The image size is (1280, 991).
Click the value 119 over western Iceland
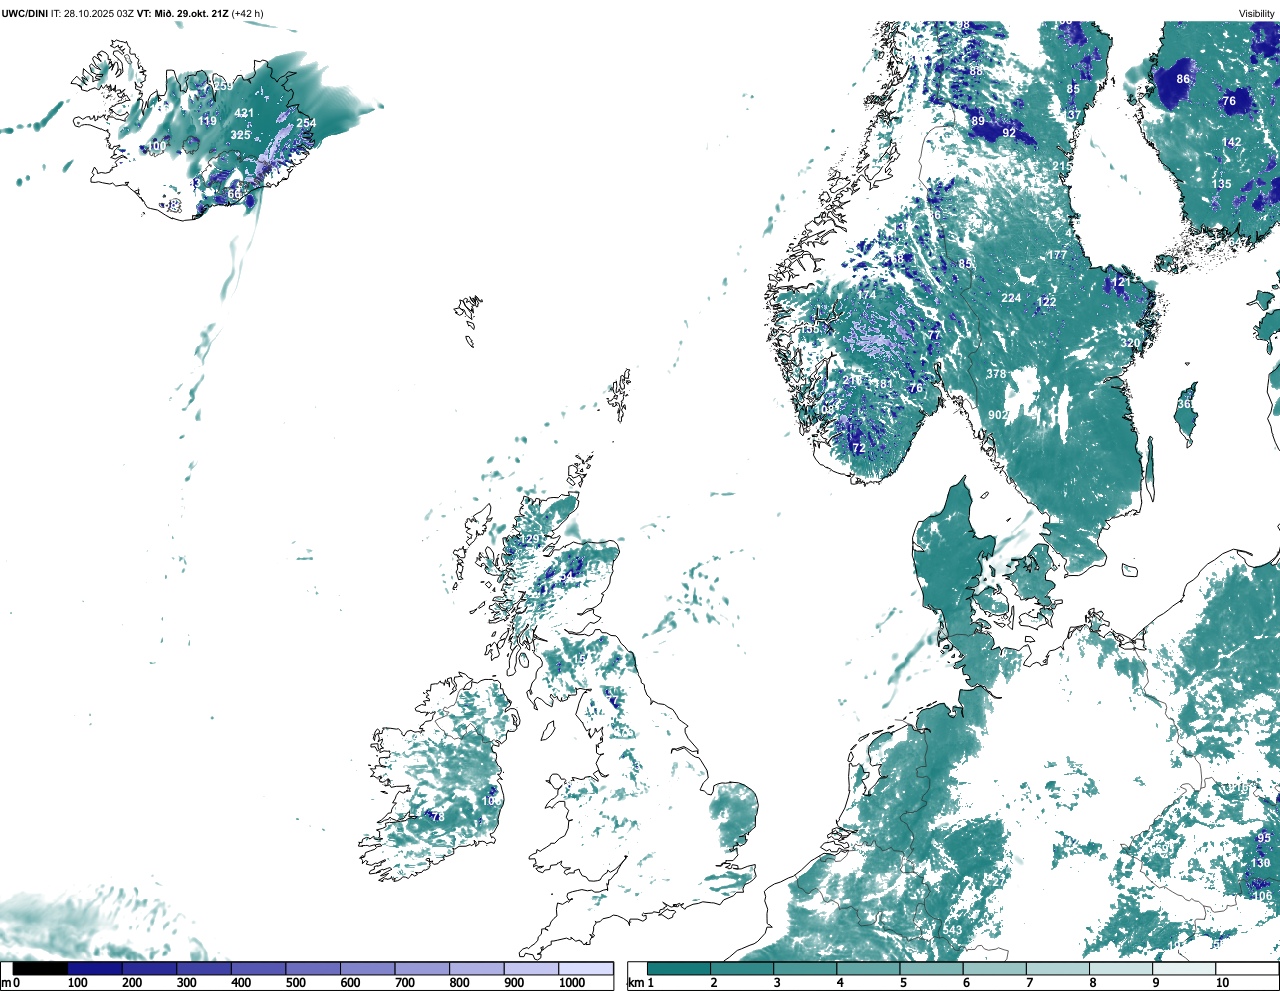tap(207, 122)
